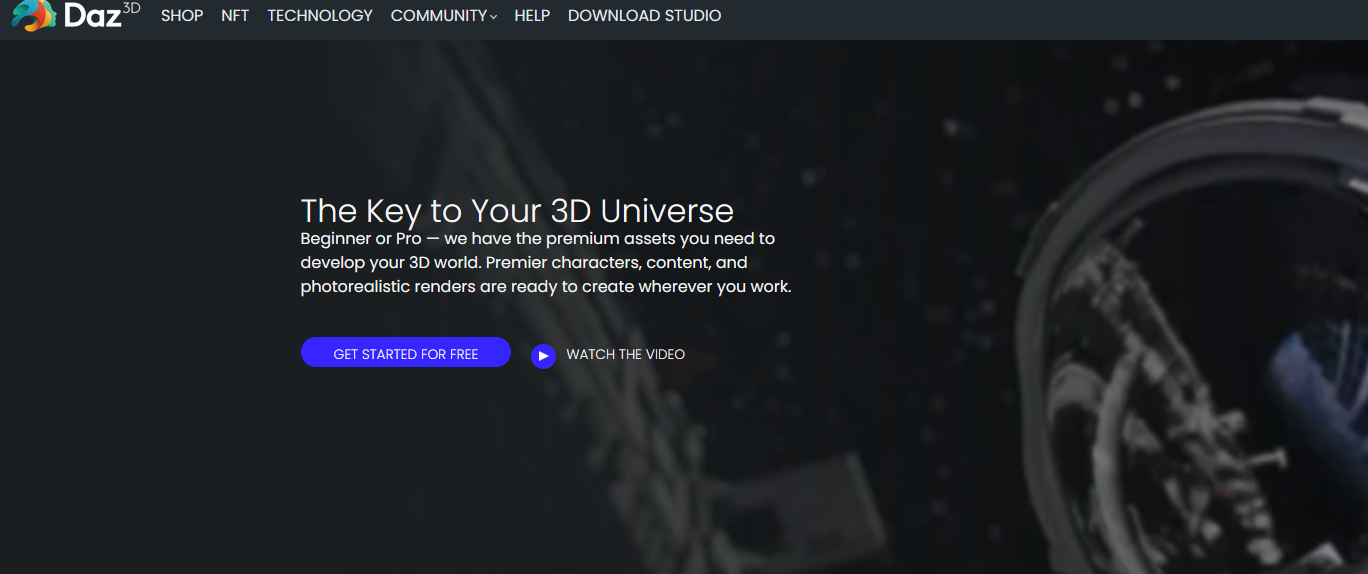The image size is (1368, 574).
Task: Click the Beginner or Pro description paragraph
Action: (545, 263)
